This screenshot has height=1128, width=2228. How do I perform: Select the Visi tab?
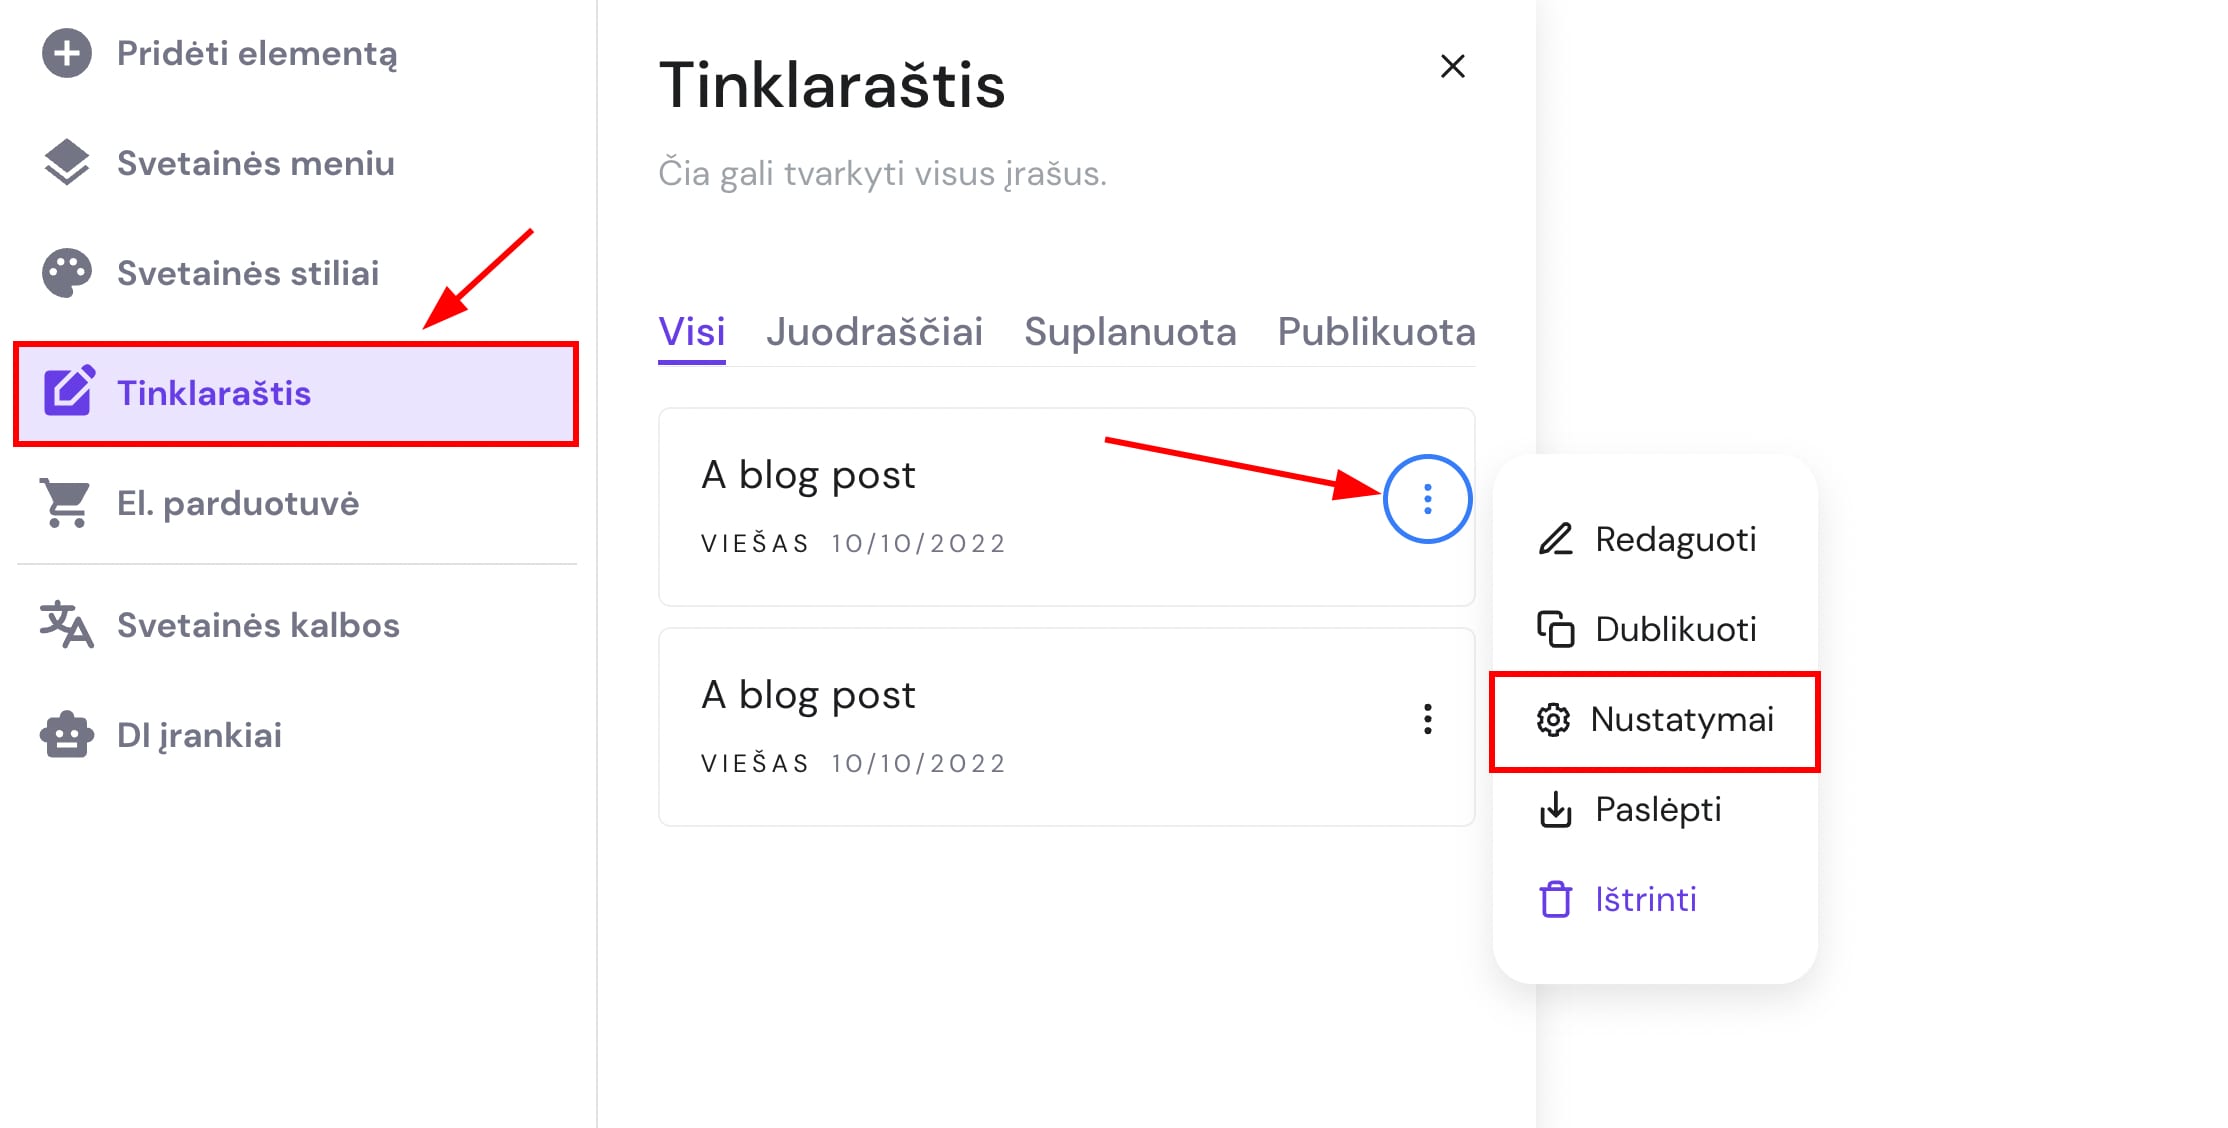pyautogui.click(x=692, y=332)
